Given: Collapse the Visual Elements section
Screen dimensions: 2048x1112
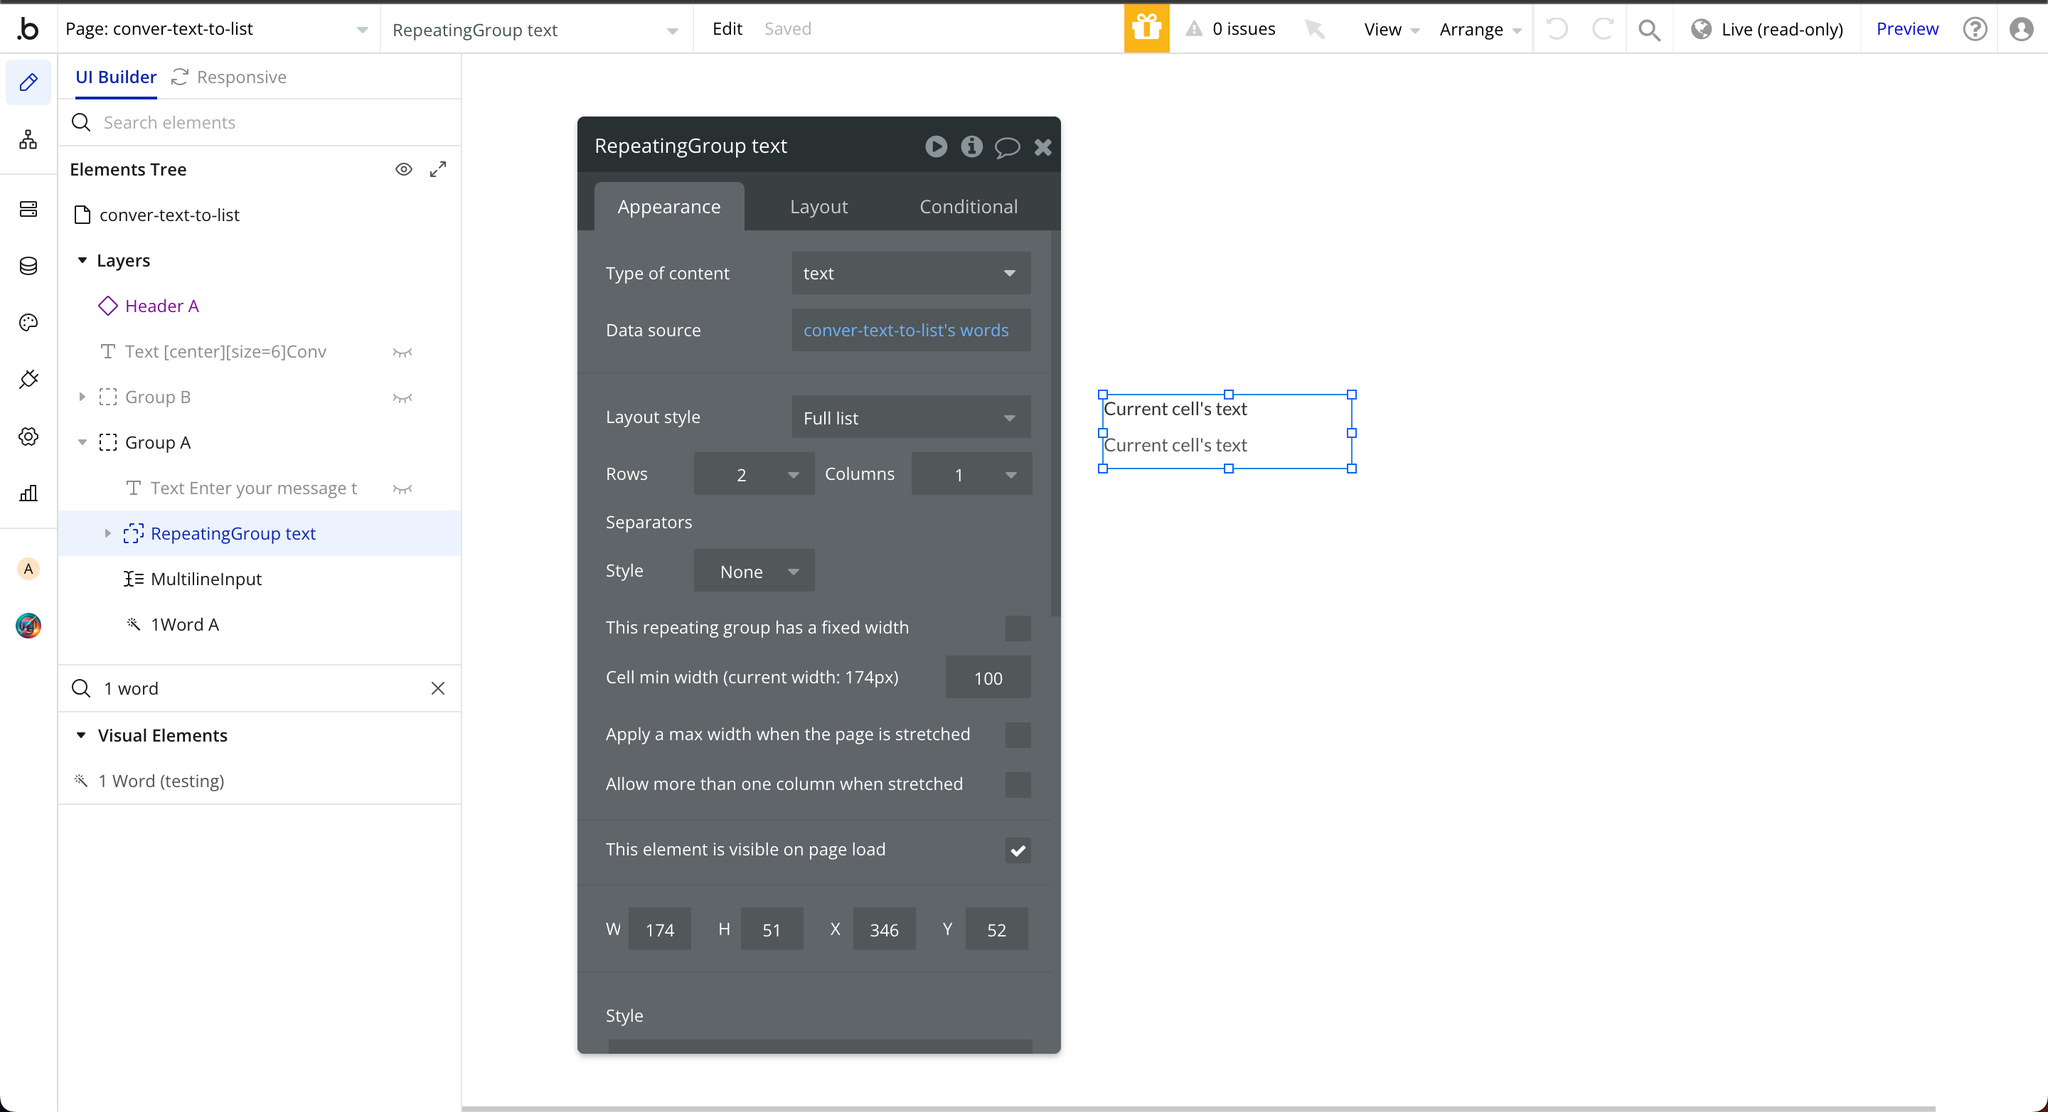Looking at the screenshot, I should 81,735.
